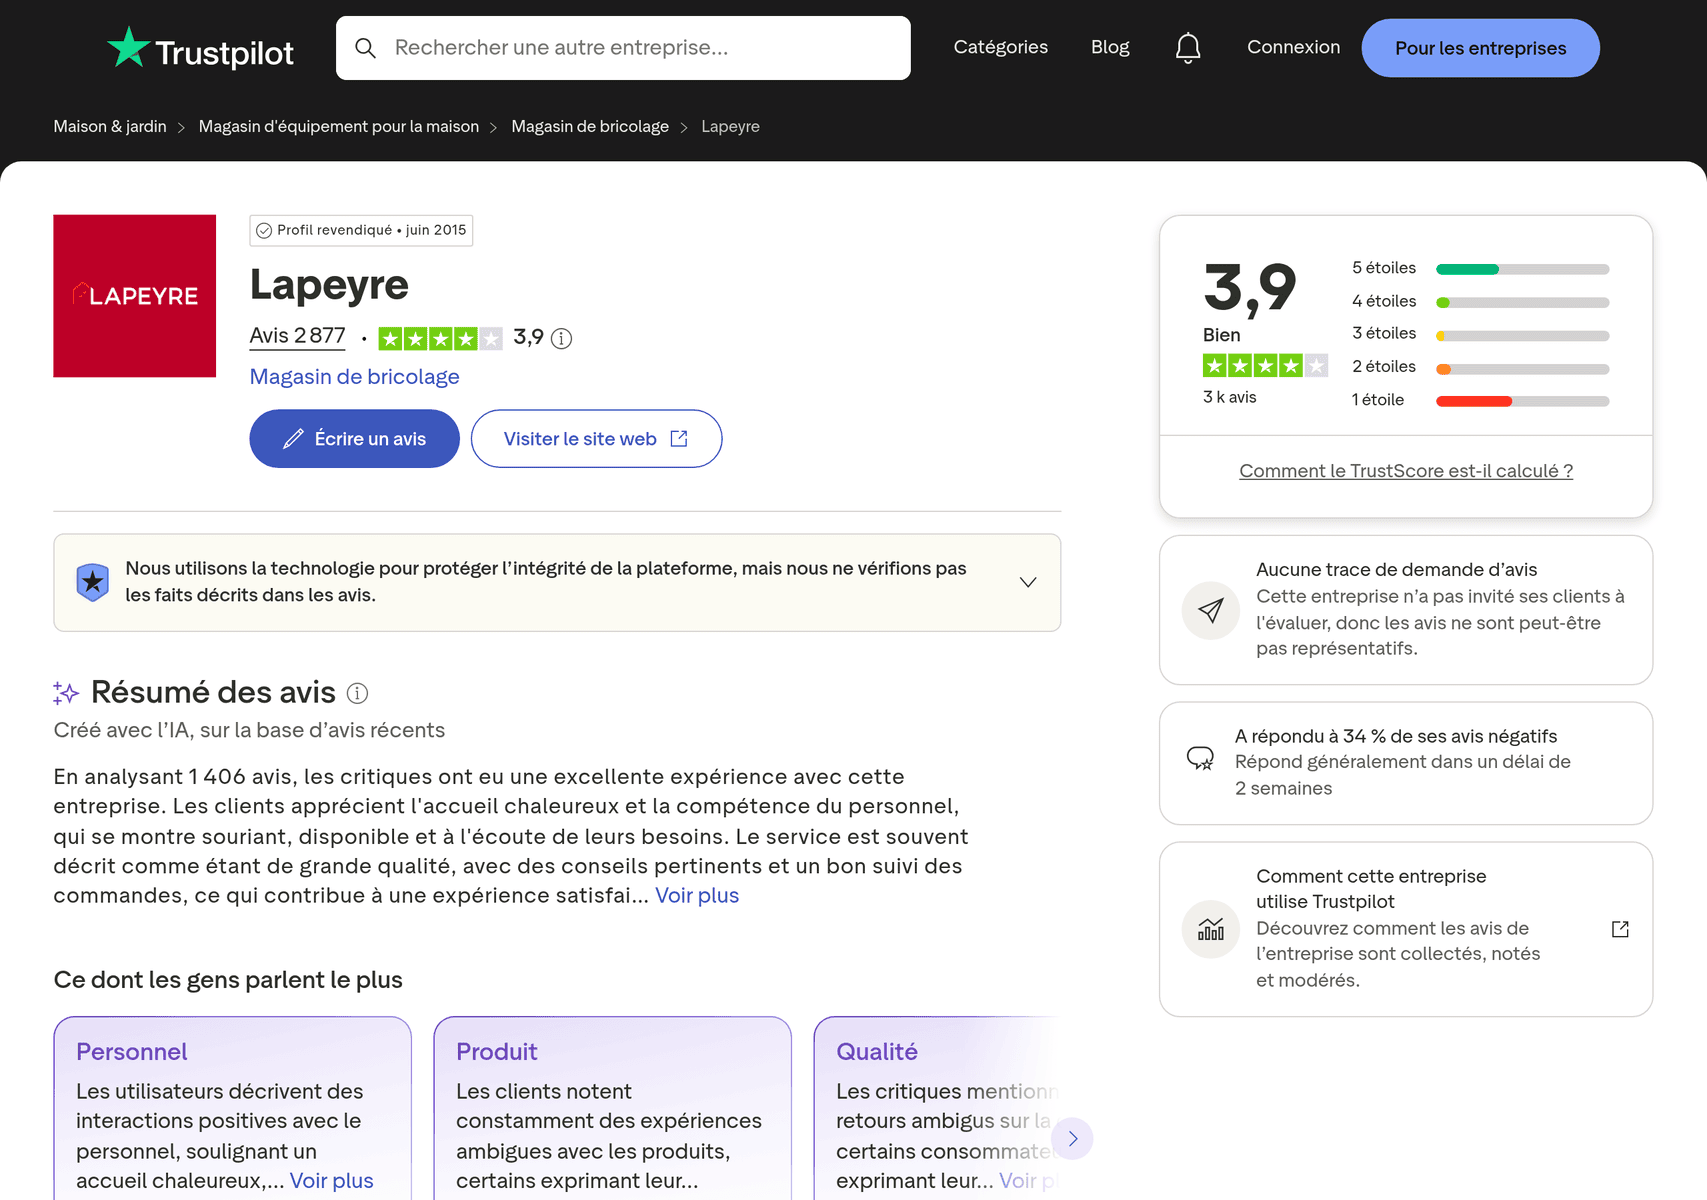The height and width of the screenshot is (1200, 1707).
Task: Click the Avis 2 877 link
Action: click(297, 336)
